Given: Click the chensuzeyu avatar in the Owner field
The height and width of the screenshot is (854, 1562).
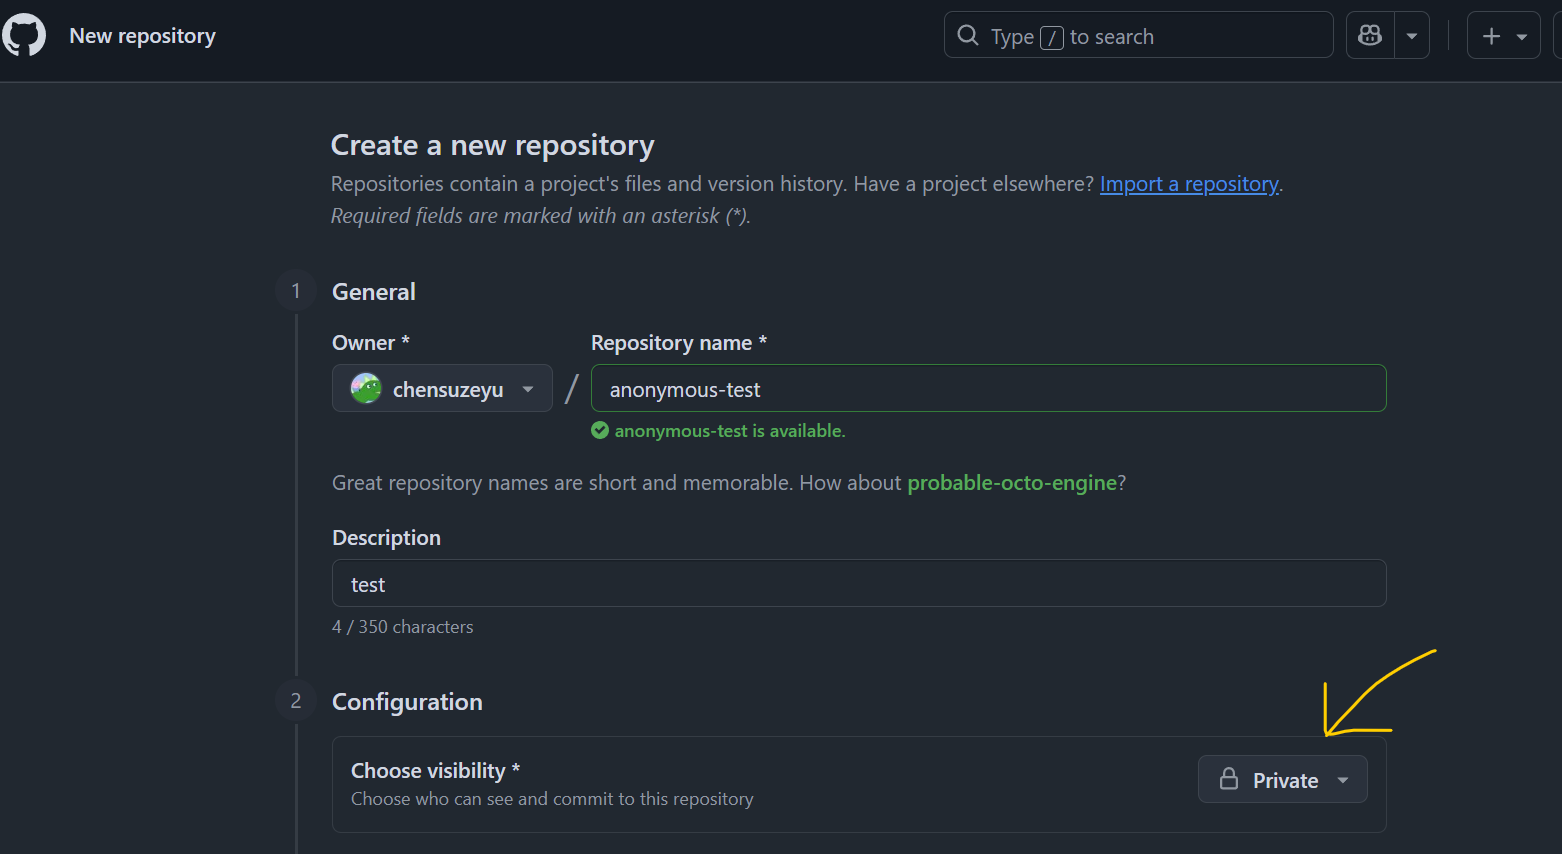Looking at the screenshot, I should [x=366, y=388].
